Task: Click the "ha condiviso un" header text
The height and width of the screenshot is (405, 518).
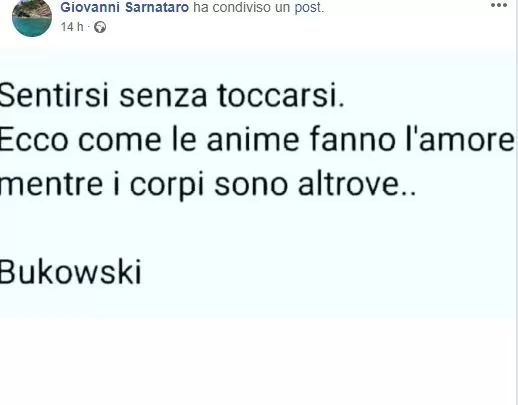Action: [242, 7]
